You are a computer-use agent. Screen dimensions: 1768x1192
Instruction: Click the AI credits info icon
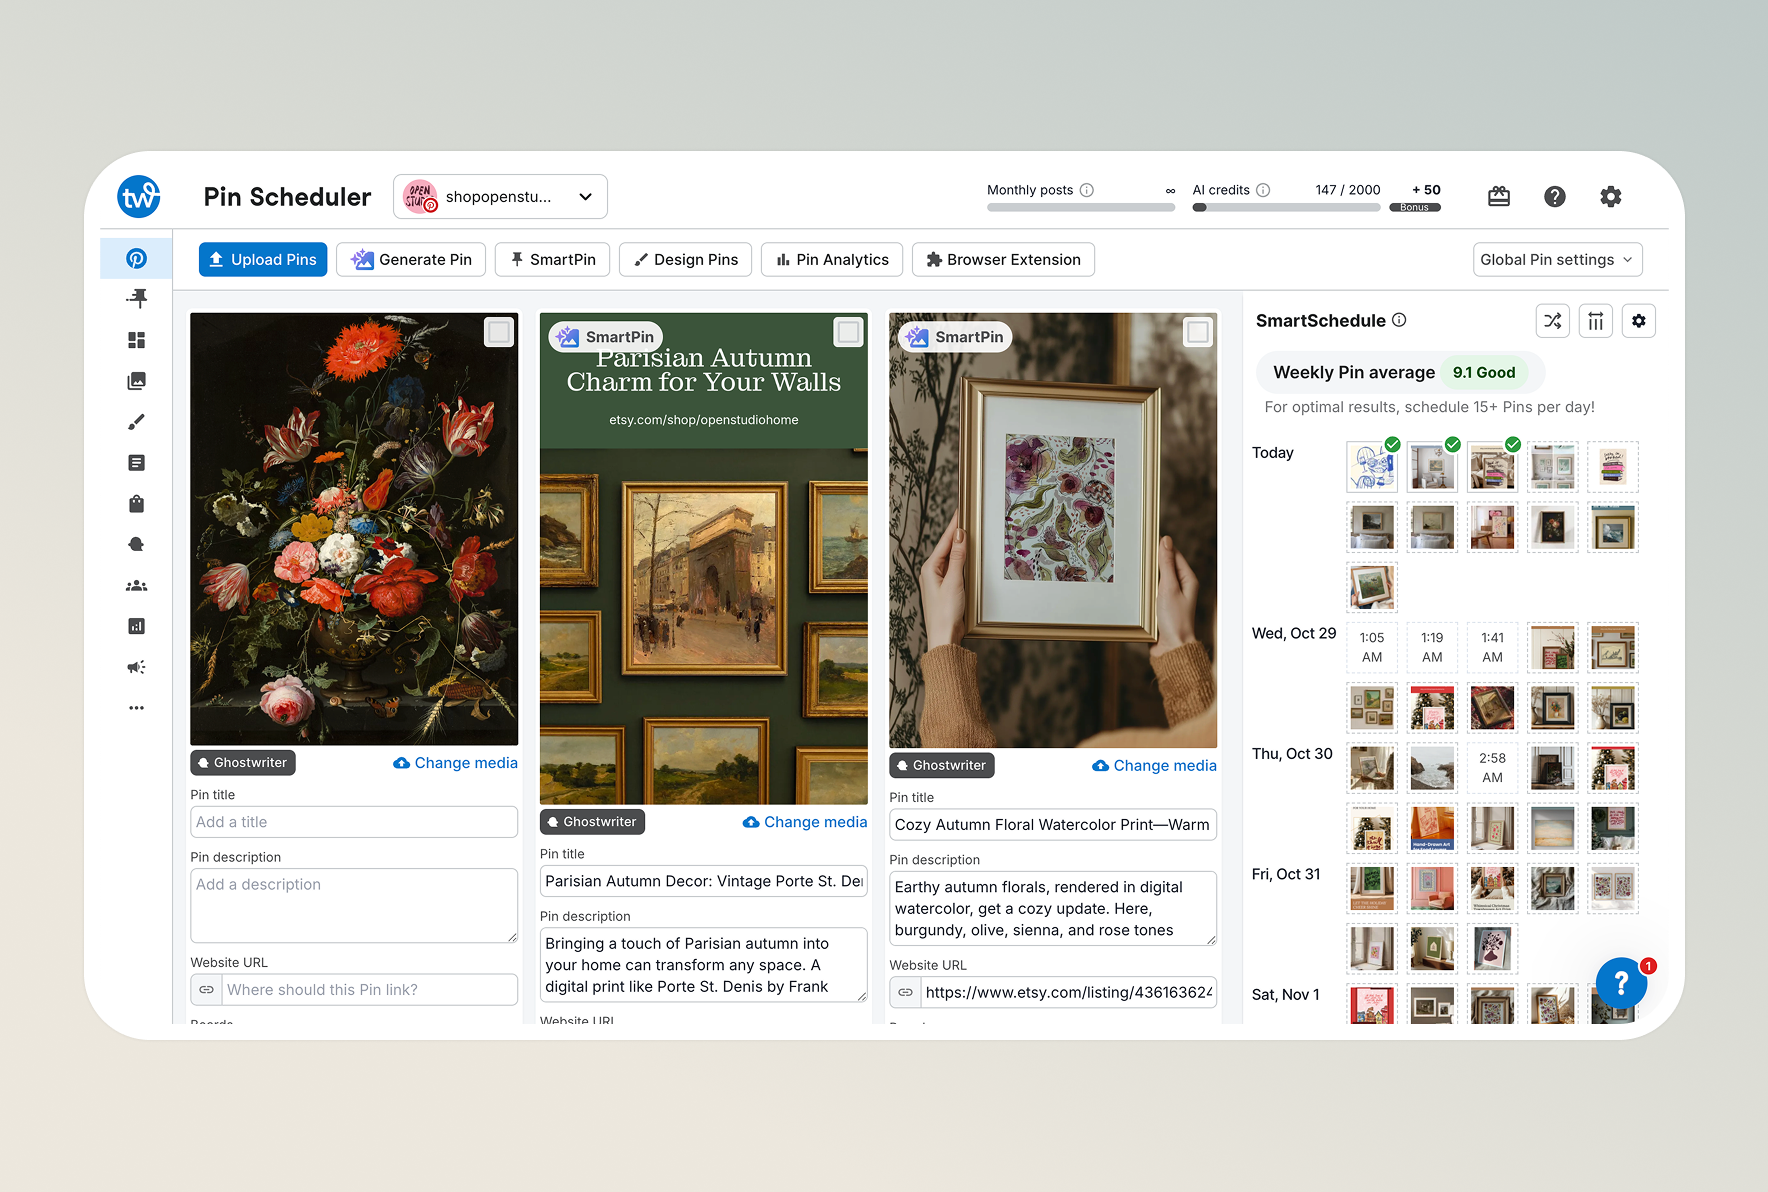(1263, 190)
